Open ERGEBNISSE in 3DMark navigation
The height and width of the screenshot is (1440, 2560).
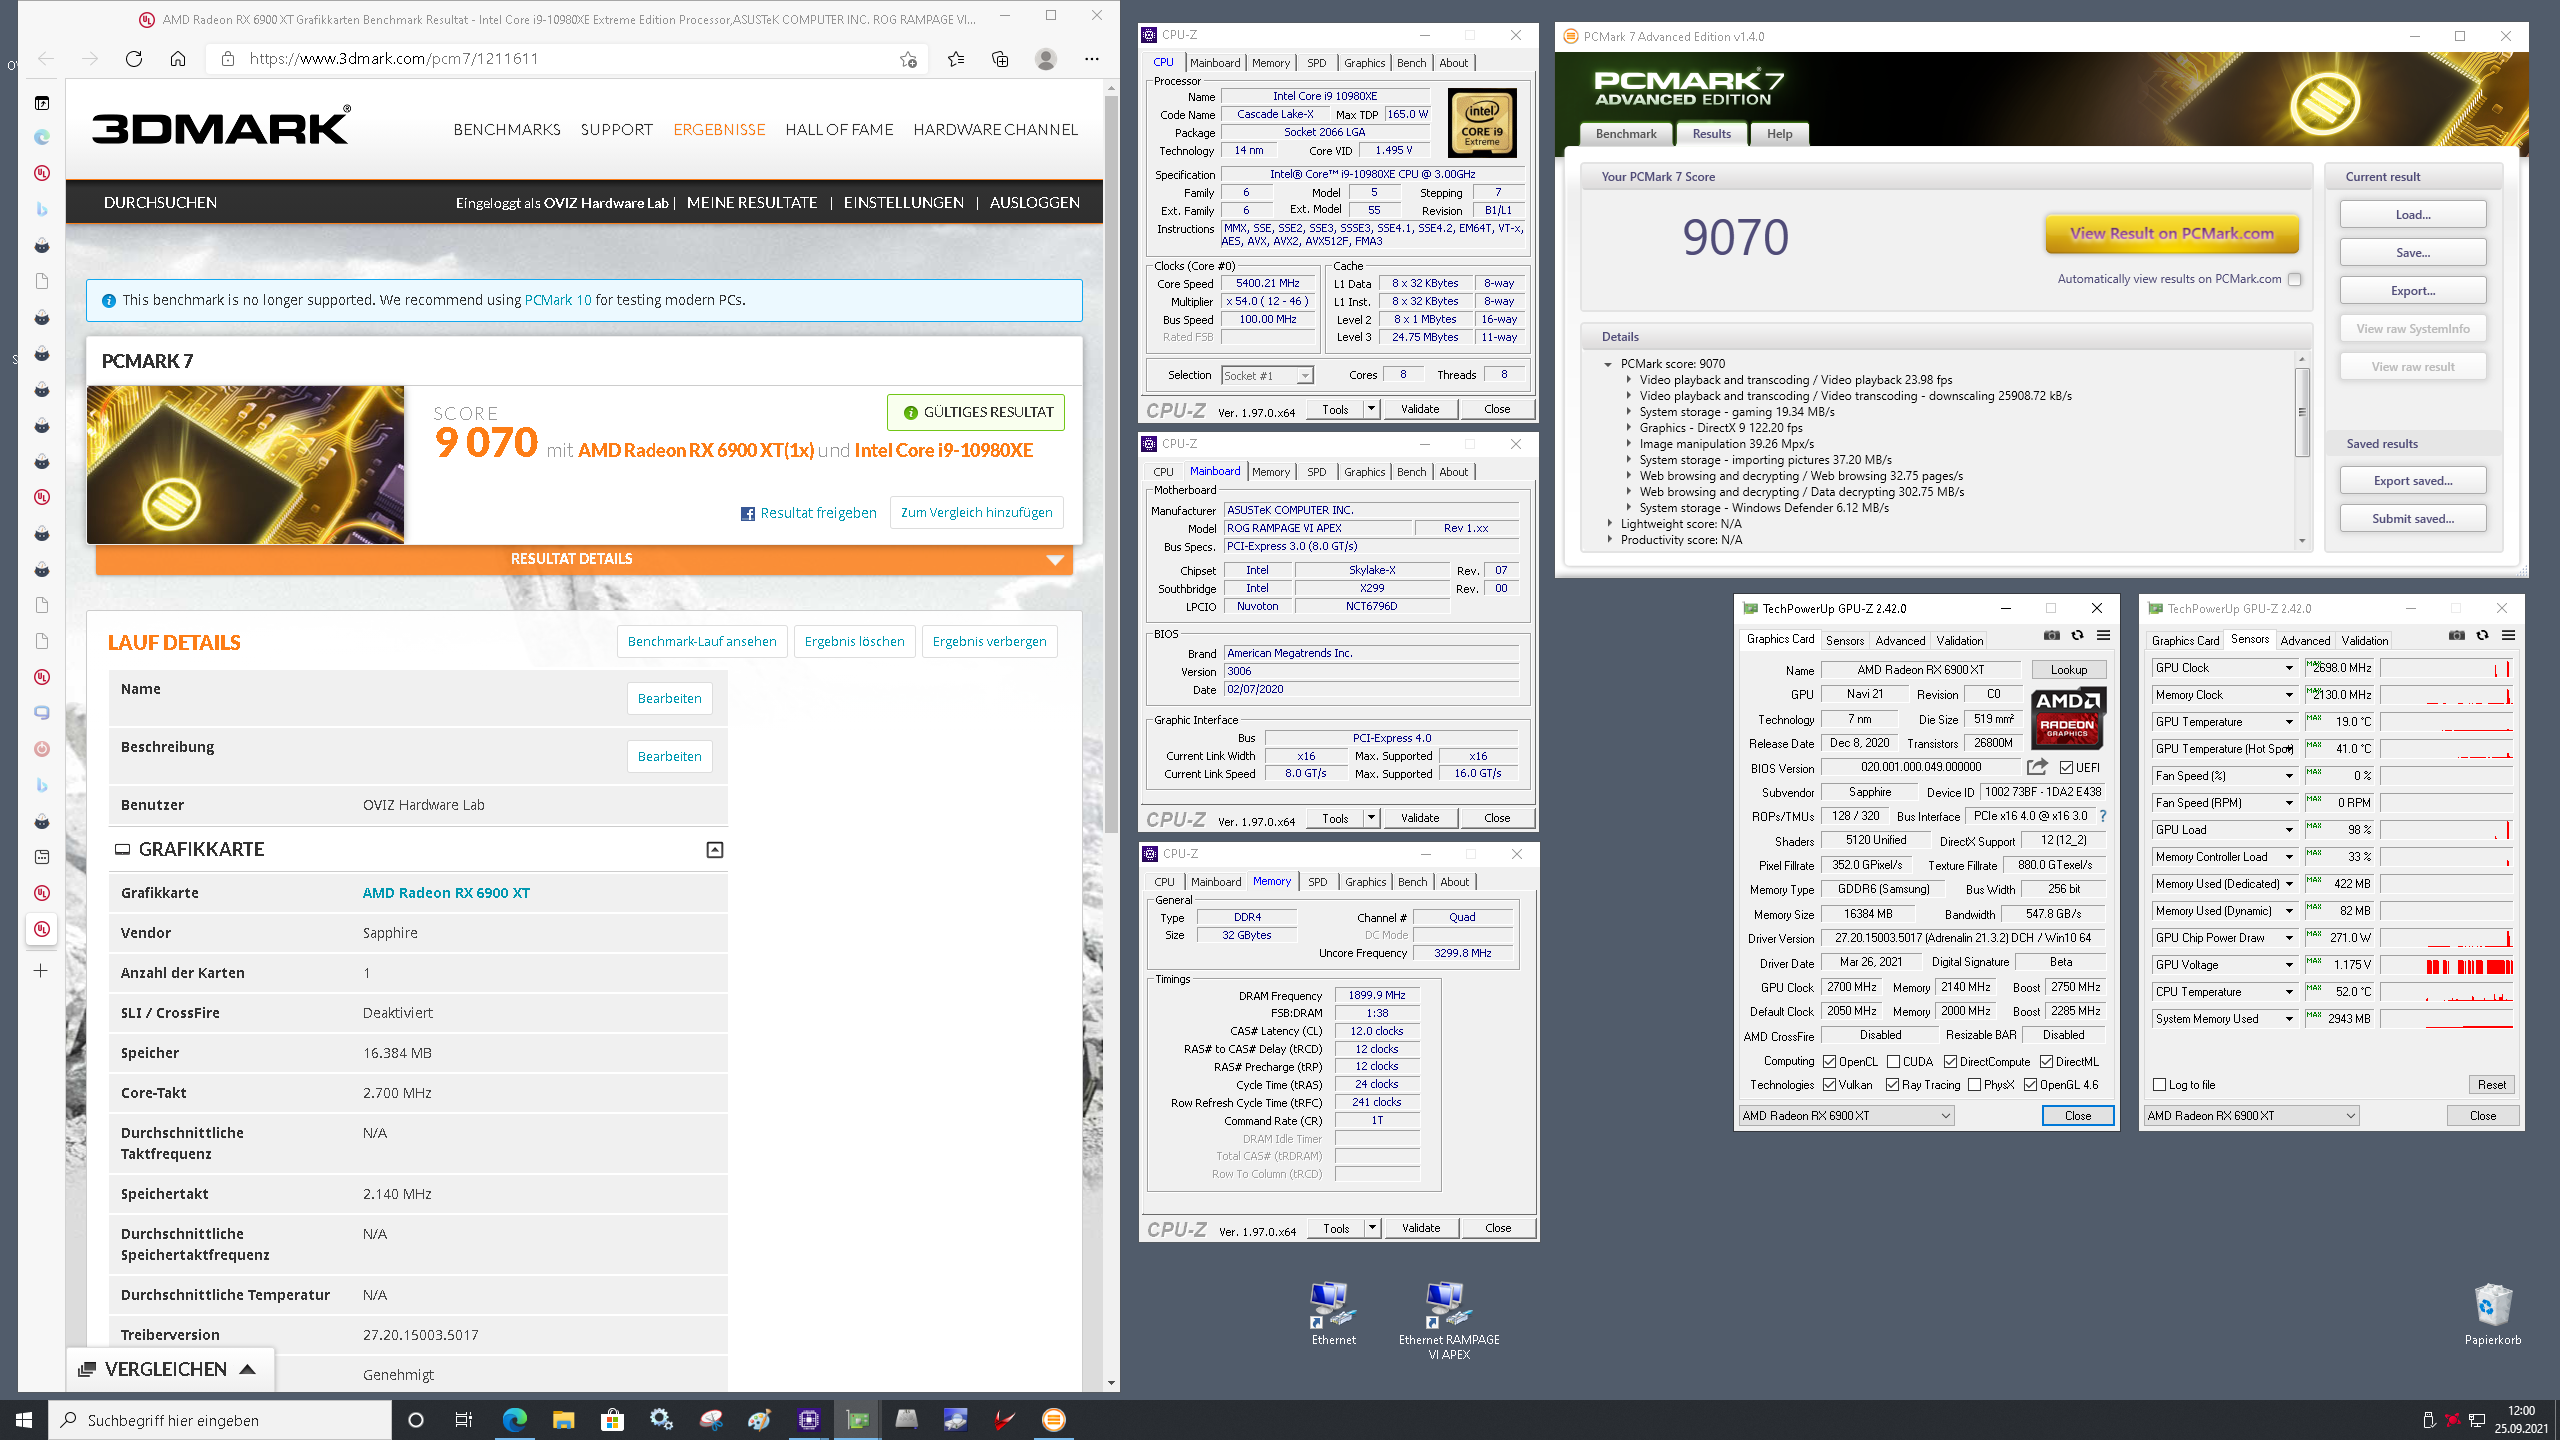(x=719, y=130)
